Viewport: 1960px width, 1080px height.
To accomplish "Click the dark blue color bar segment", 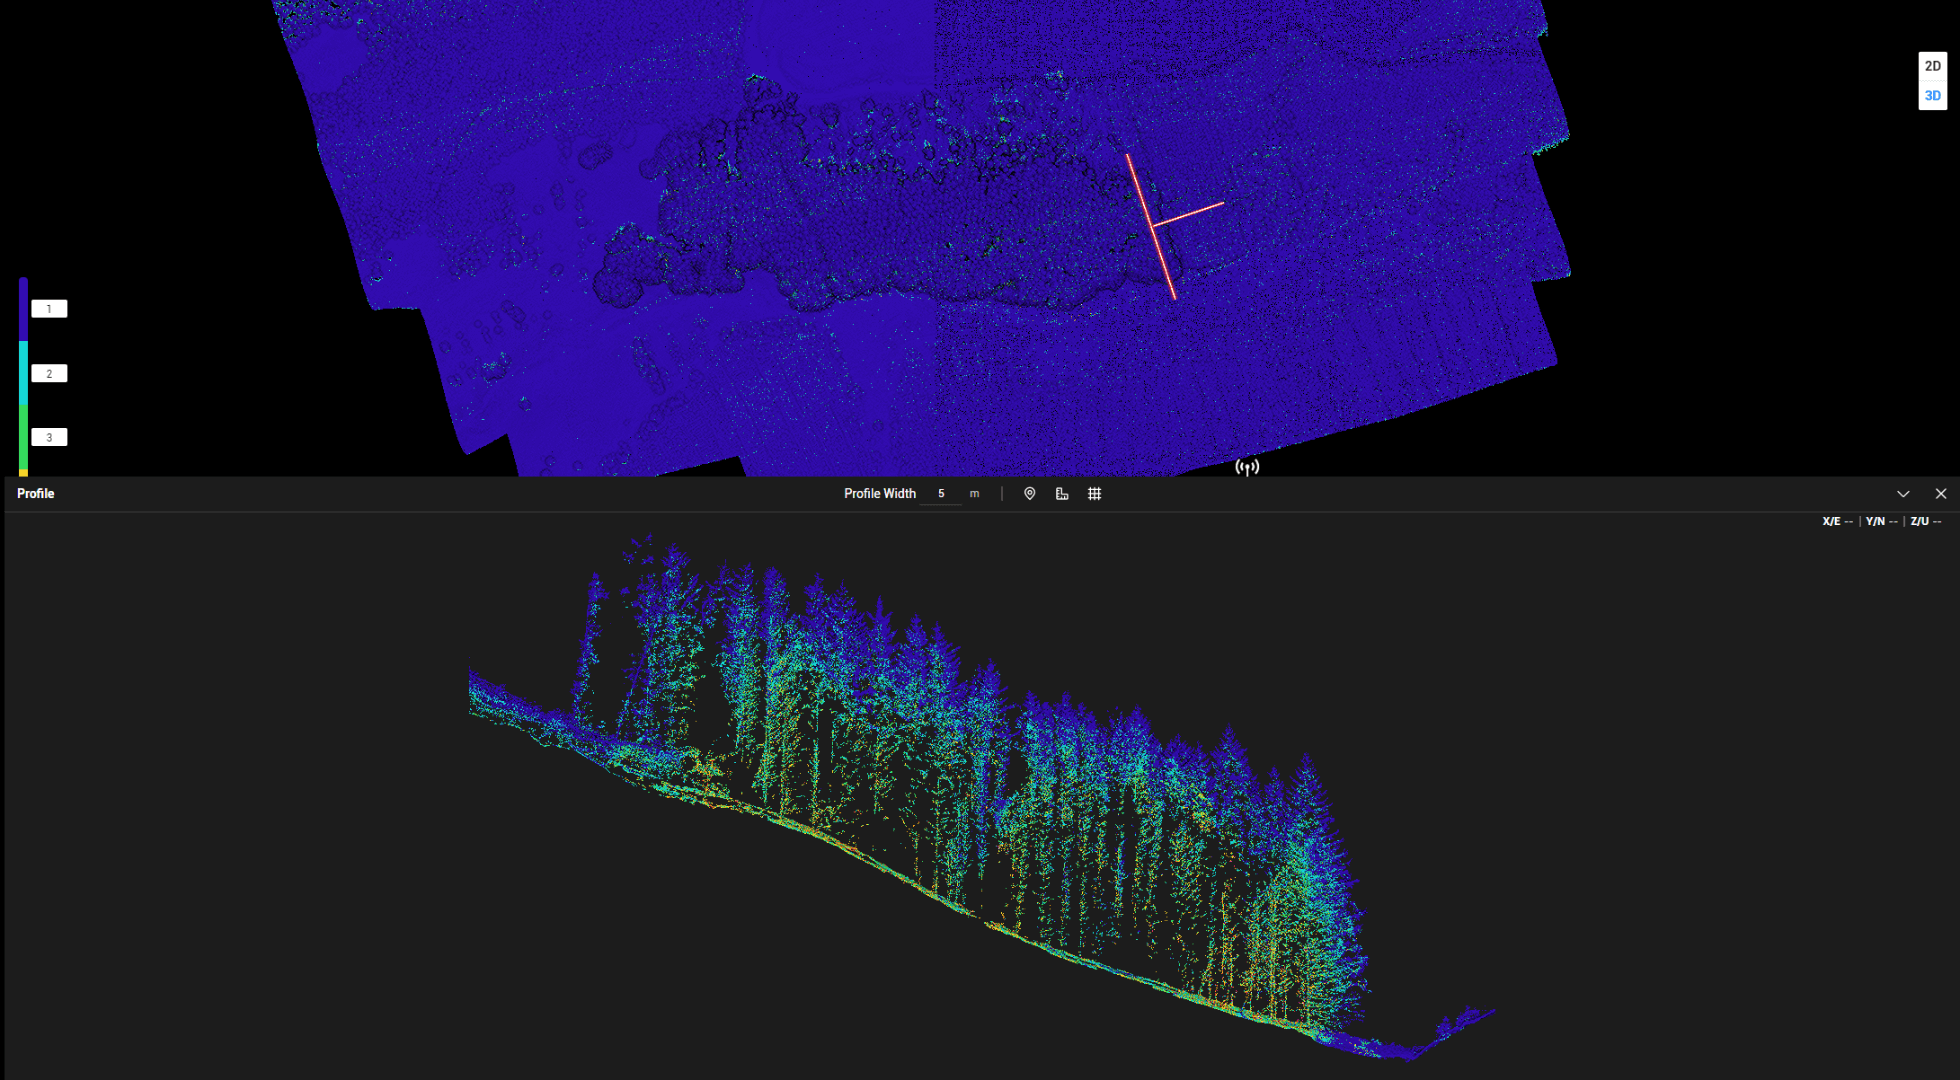I will click(x=23, y=310).
